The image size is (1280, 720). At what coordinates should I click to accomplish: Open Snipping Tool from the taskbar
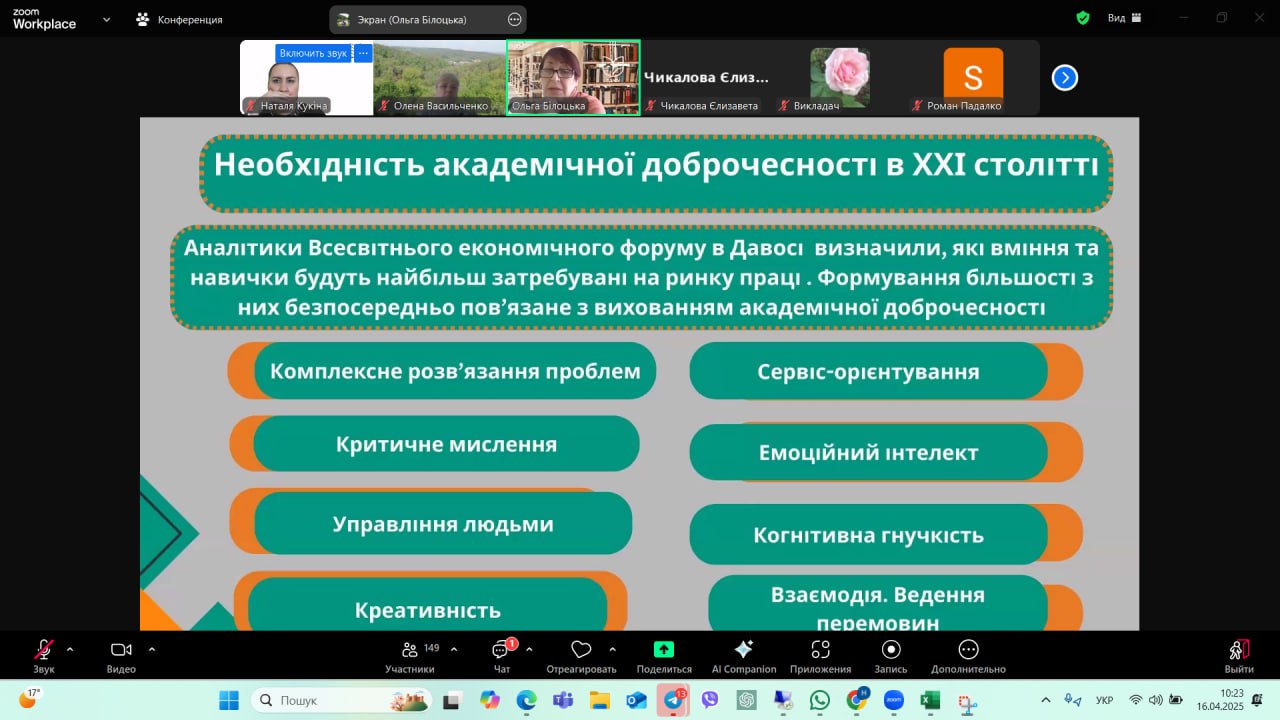point(967,700)
